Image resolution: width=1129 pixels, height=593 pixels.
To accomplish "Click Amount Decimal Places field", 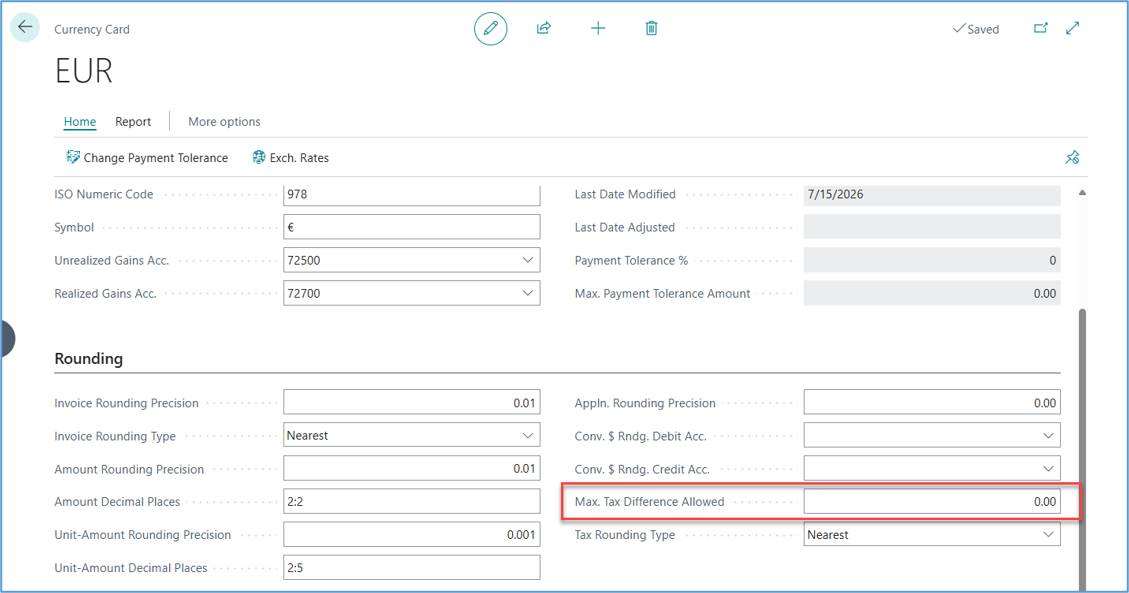I will [x=411, y=502].
